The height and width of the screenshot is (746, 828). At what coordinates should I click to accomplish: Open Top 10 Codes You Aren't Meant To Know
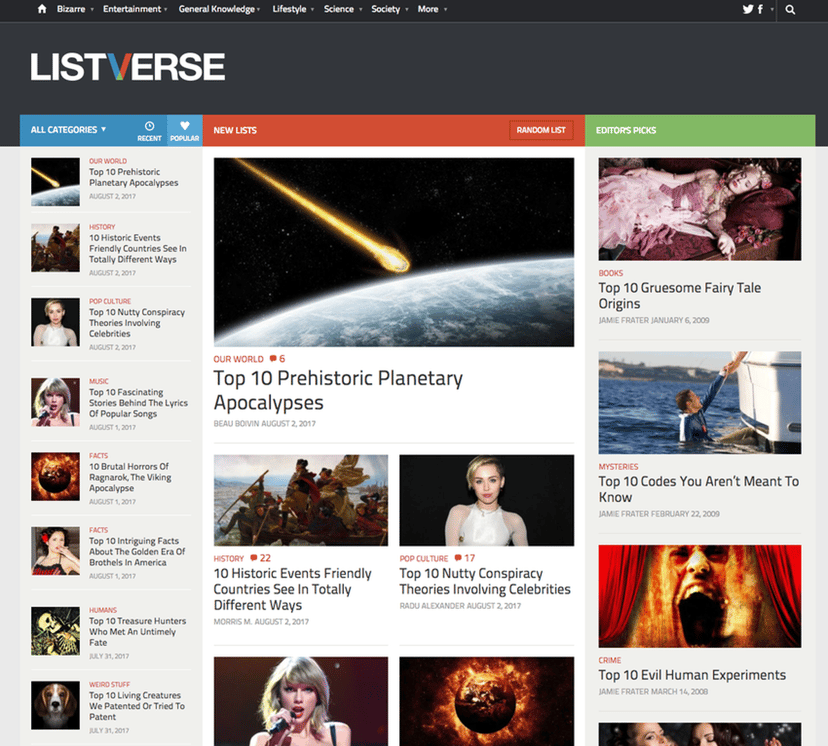point(699,489)
